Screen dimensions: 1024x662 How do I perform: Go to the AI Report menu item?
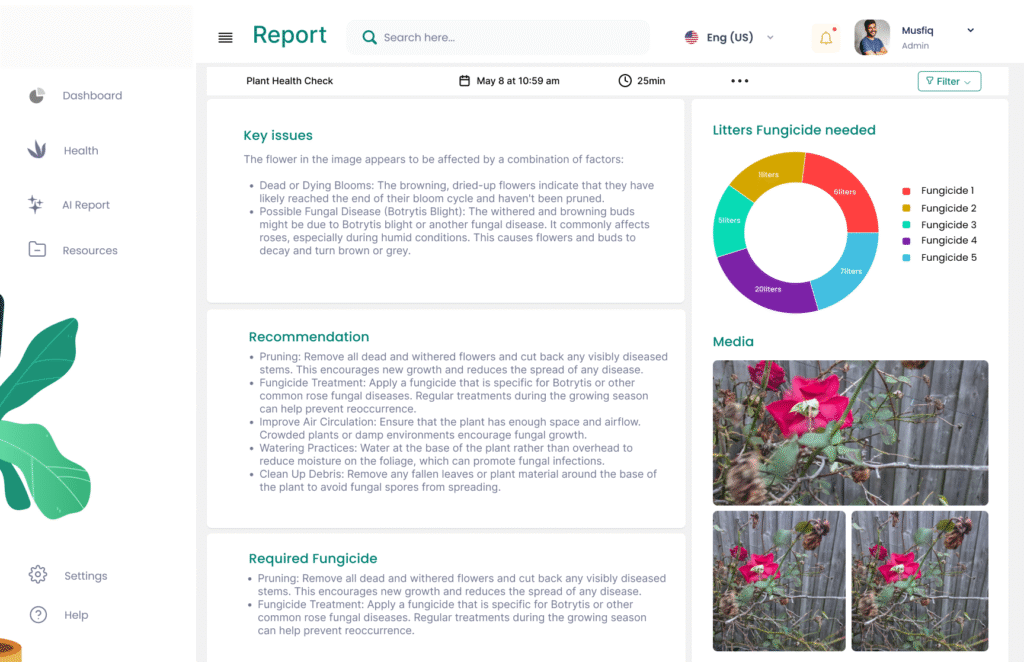pos(86,205)
